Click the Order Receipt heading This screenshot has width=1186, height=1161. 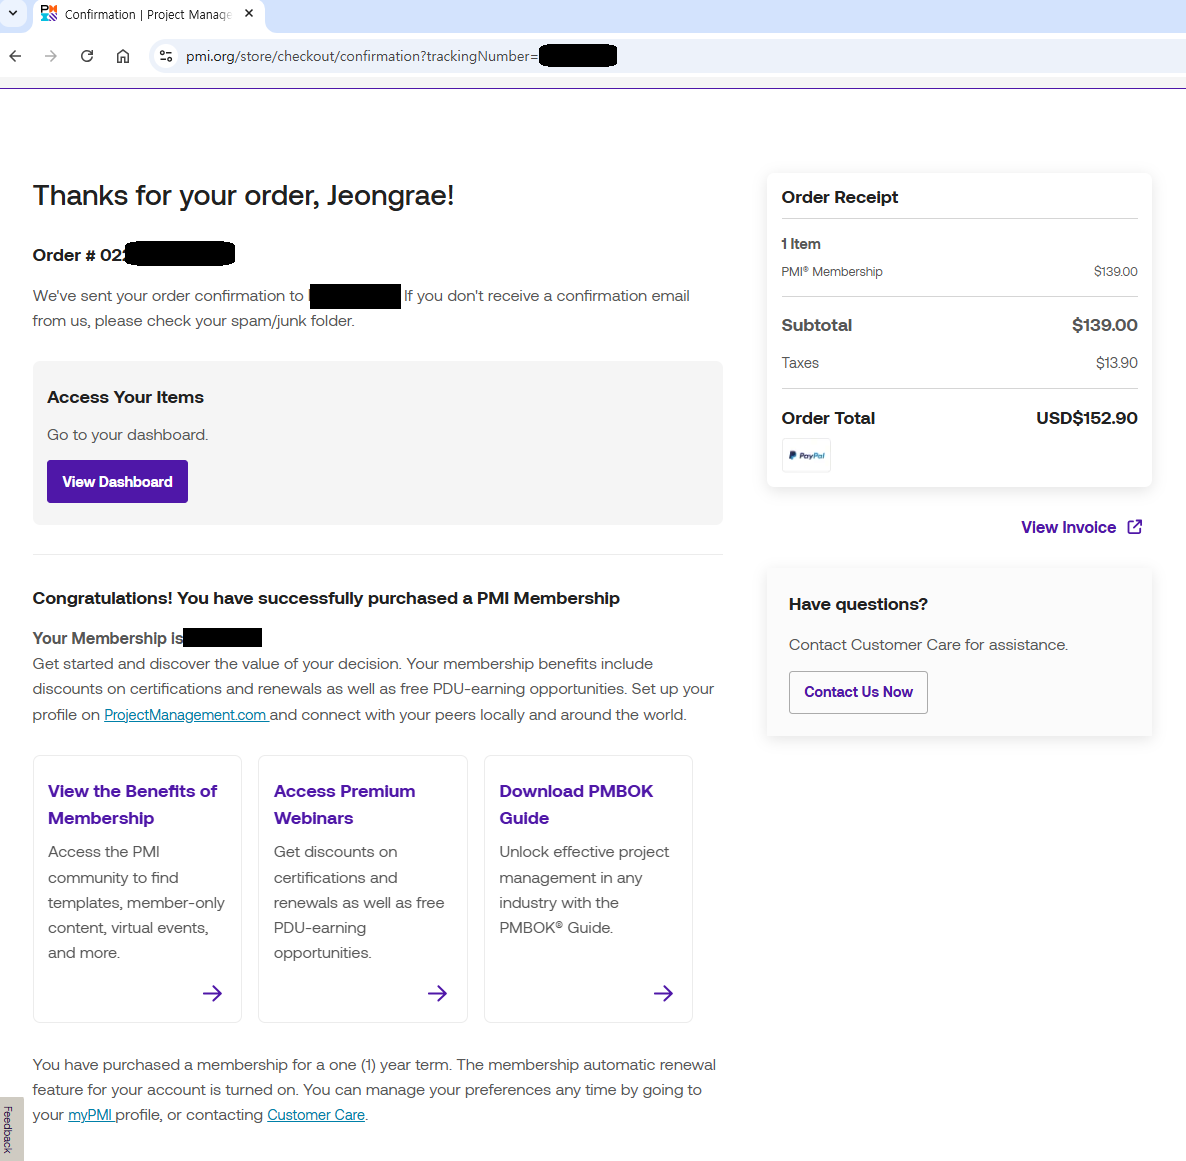[840, 197]
